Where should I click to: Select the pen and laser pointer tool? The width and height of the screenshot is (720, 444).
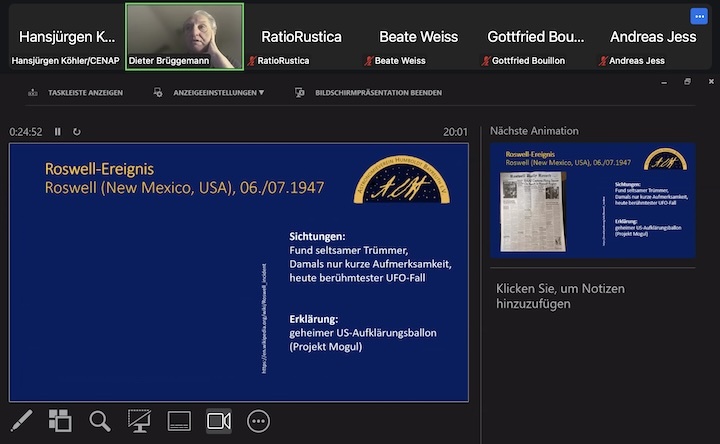pos(21,421)
